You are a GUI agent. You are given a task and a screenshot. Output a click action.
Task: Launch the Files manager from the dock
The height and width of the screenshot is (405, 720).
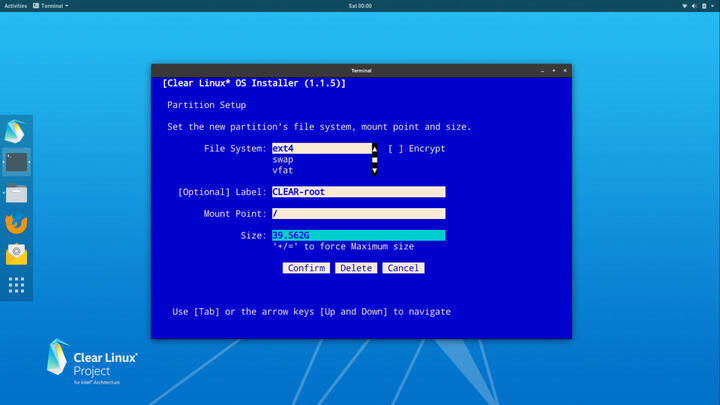tap(17, 193)
